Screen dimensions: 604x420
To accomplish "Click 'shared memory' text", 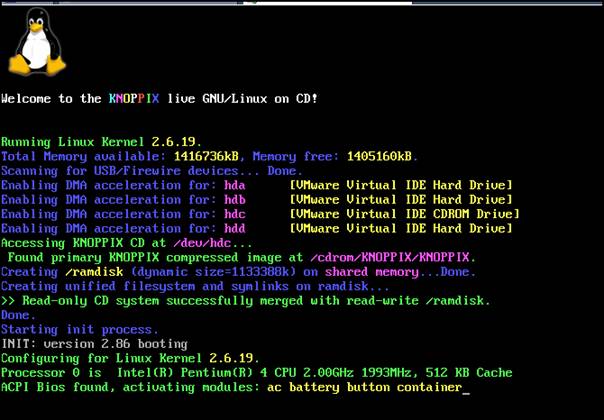I will click(372, 272).
